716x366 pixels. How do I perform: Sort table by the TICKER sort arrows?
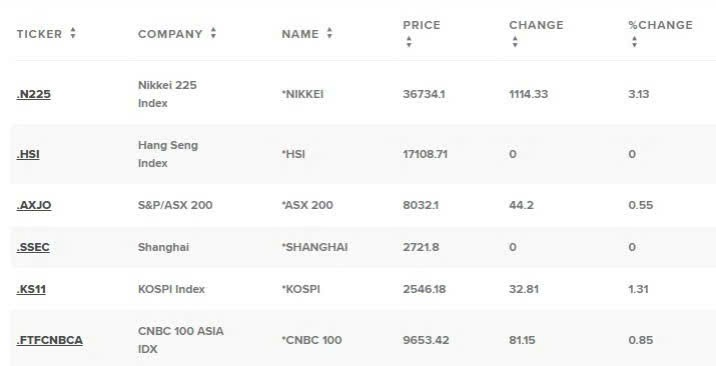pos(73,33)
